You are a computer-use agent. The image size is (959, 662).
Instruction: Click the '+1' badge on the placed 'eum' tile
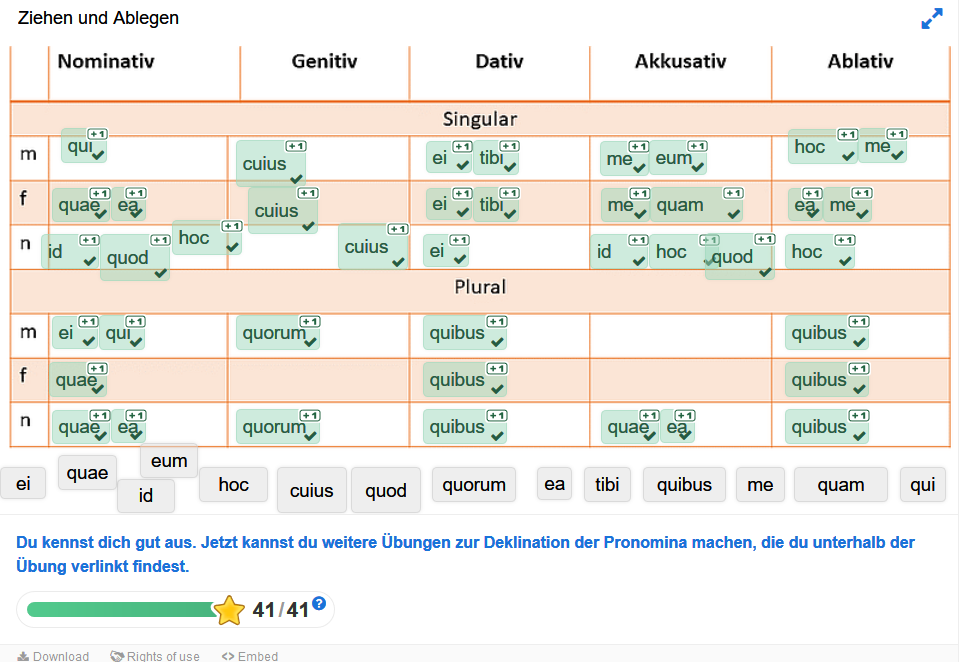tap(697, 147)
